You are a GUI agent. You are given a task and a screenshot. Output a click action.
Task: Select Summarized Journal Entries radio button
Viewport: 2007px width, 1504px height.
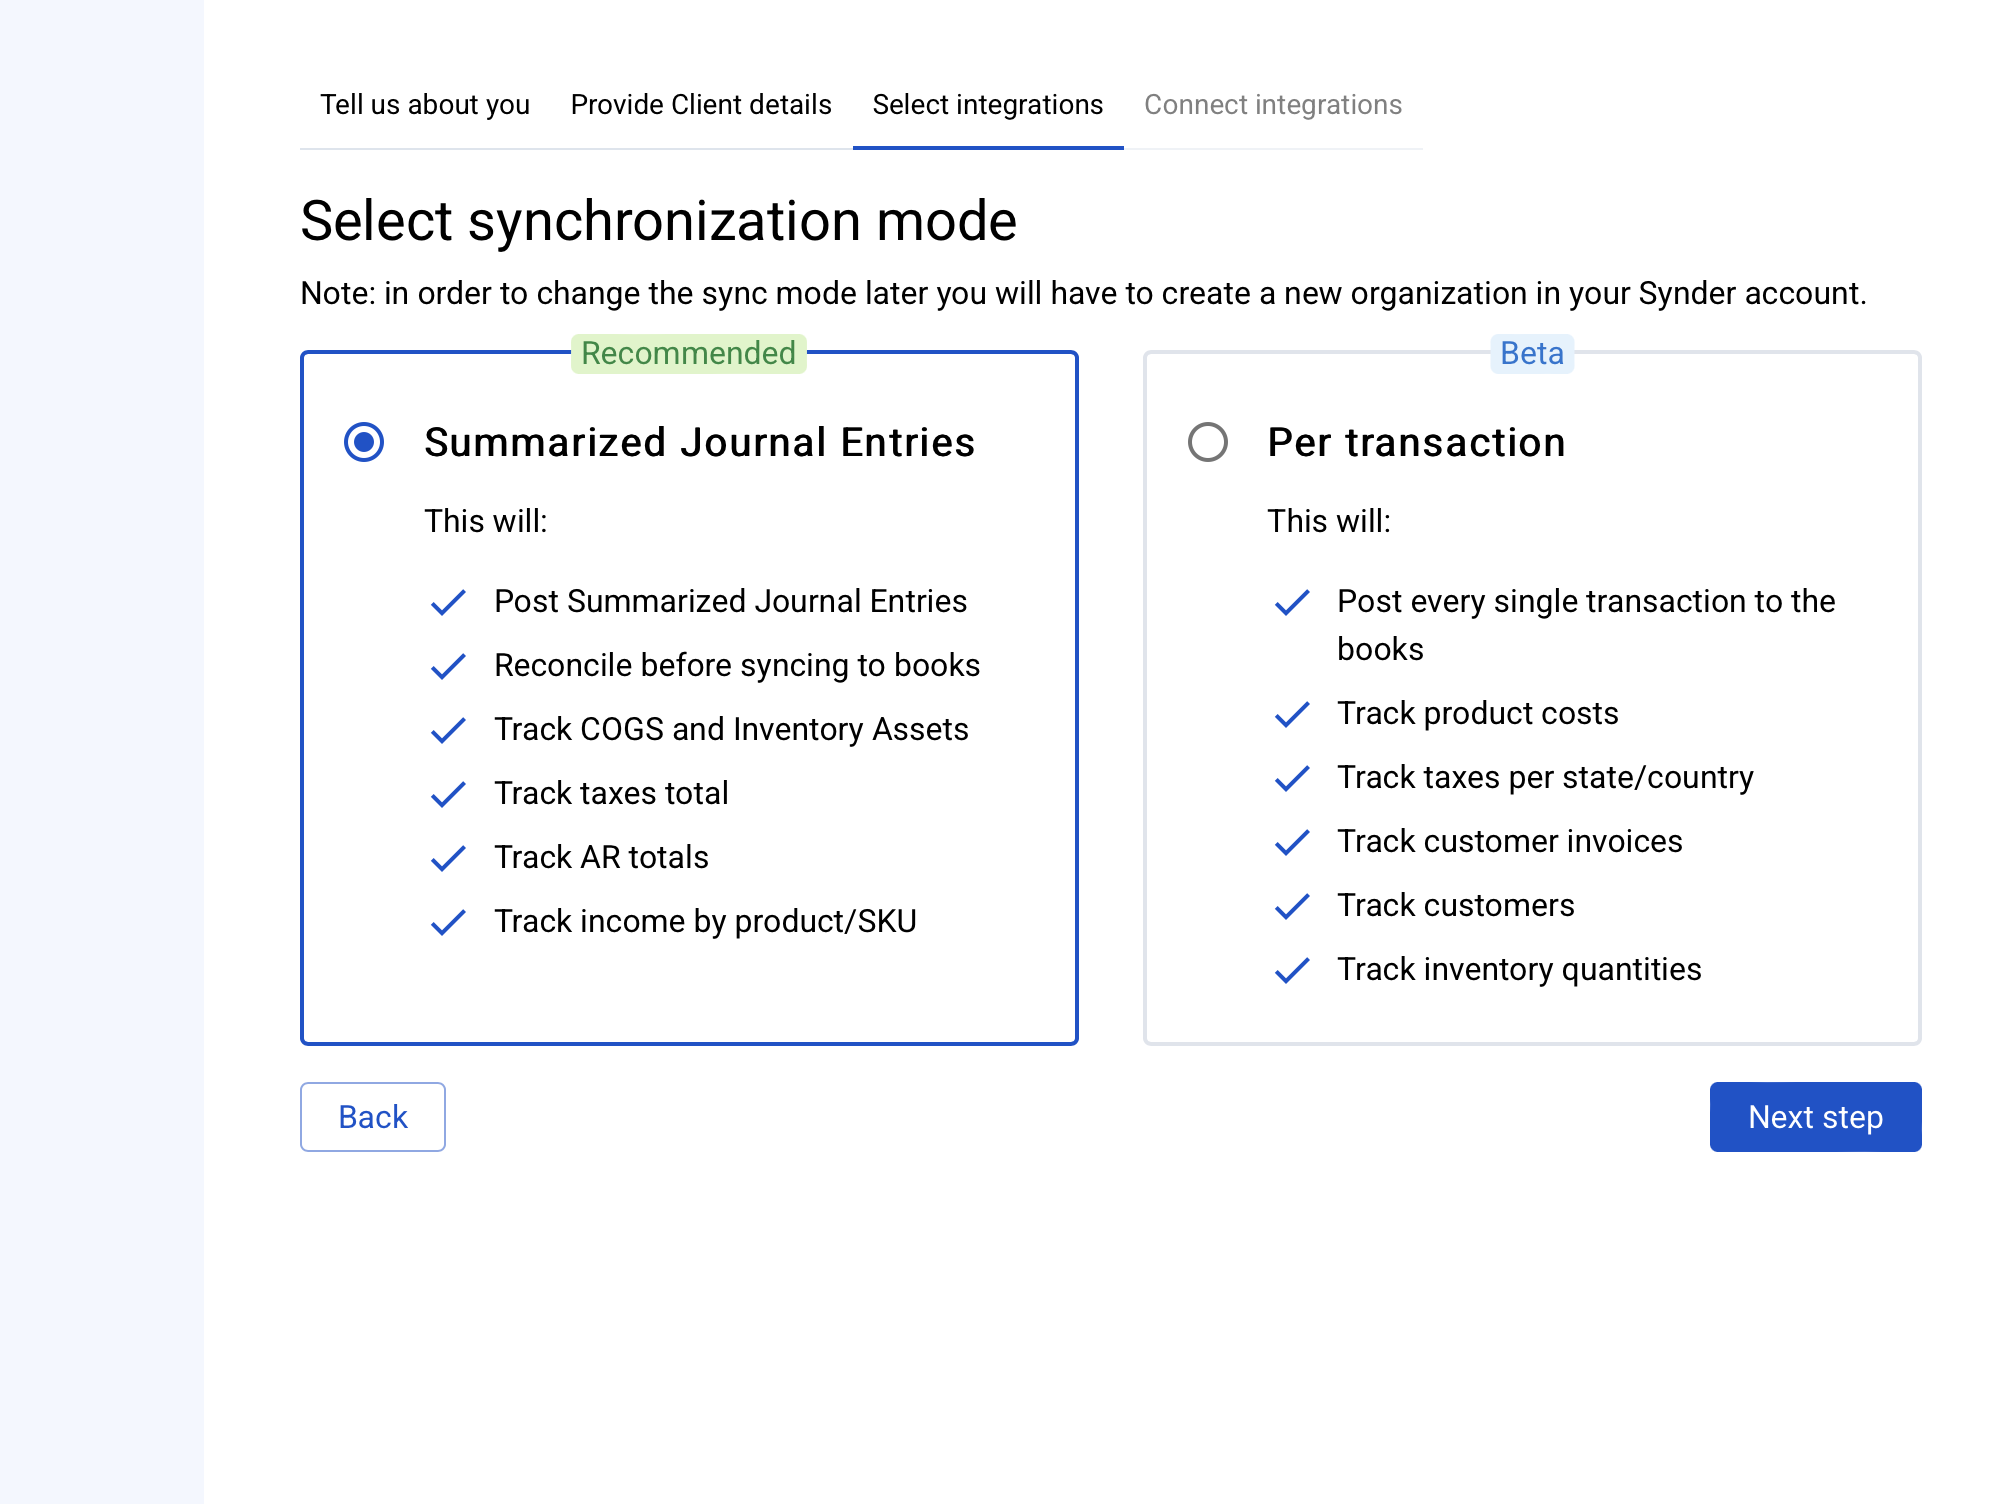[x=364, y=442]
